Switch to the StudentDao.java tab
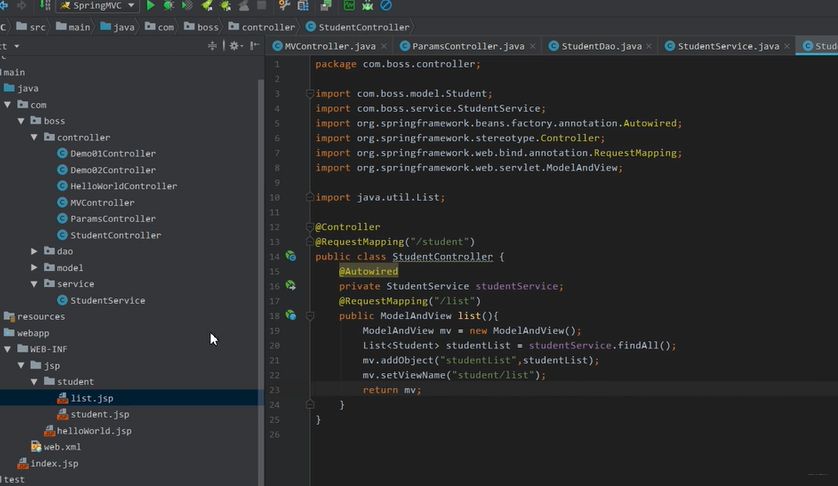 tap(601, 46)
